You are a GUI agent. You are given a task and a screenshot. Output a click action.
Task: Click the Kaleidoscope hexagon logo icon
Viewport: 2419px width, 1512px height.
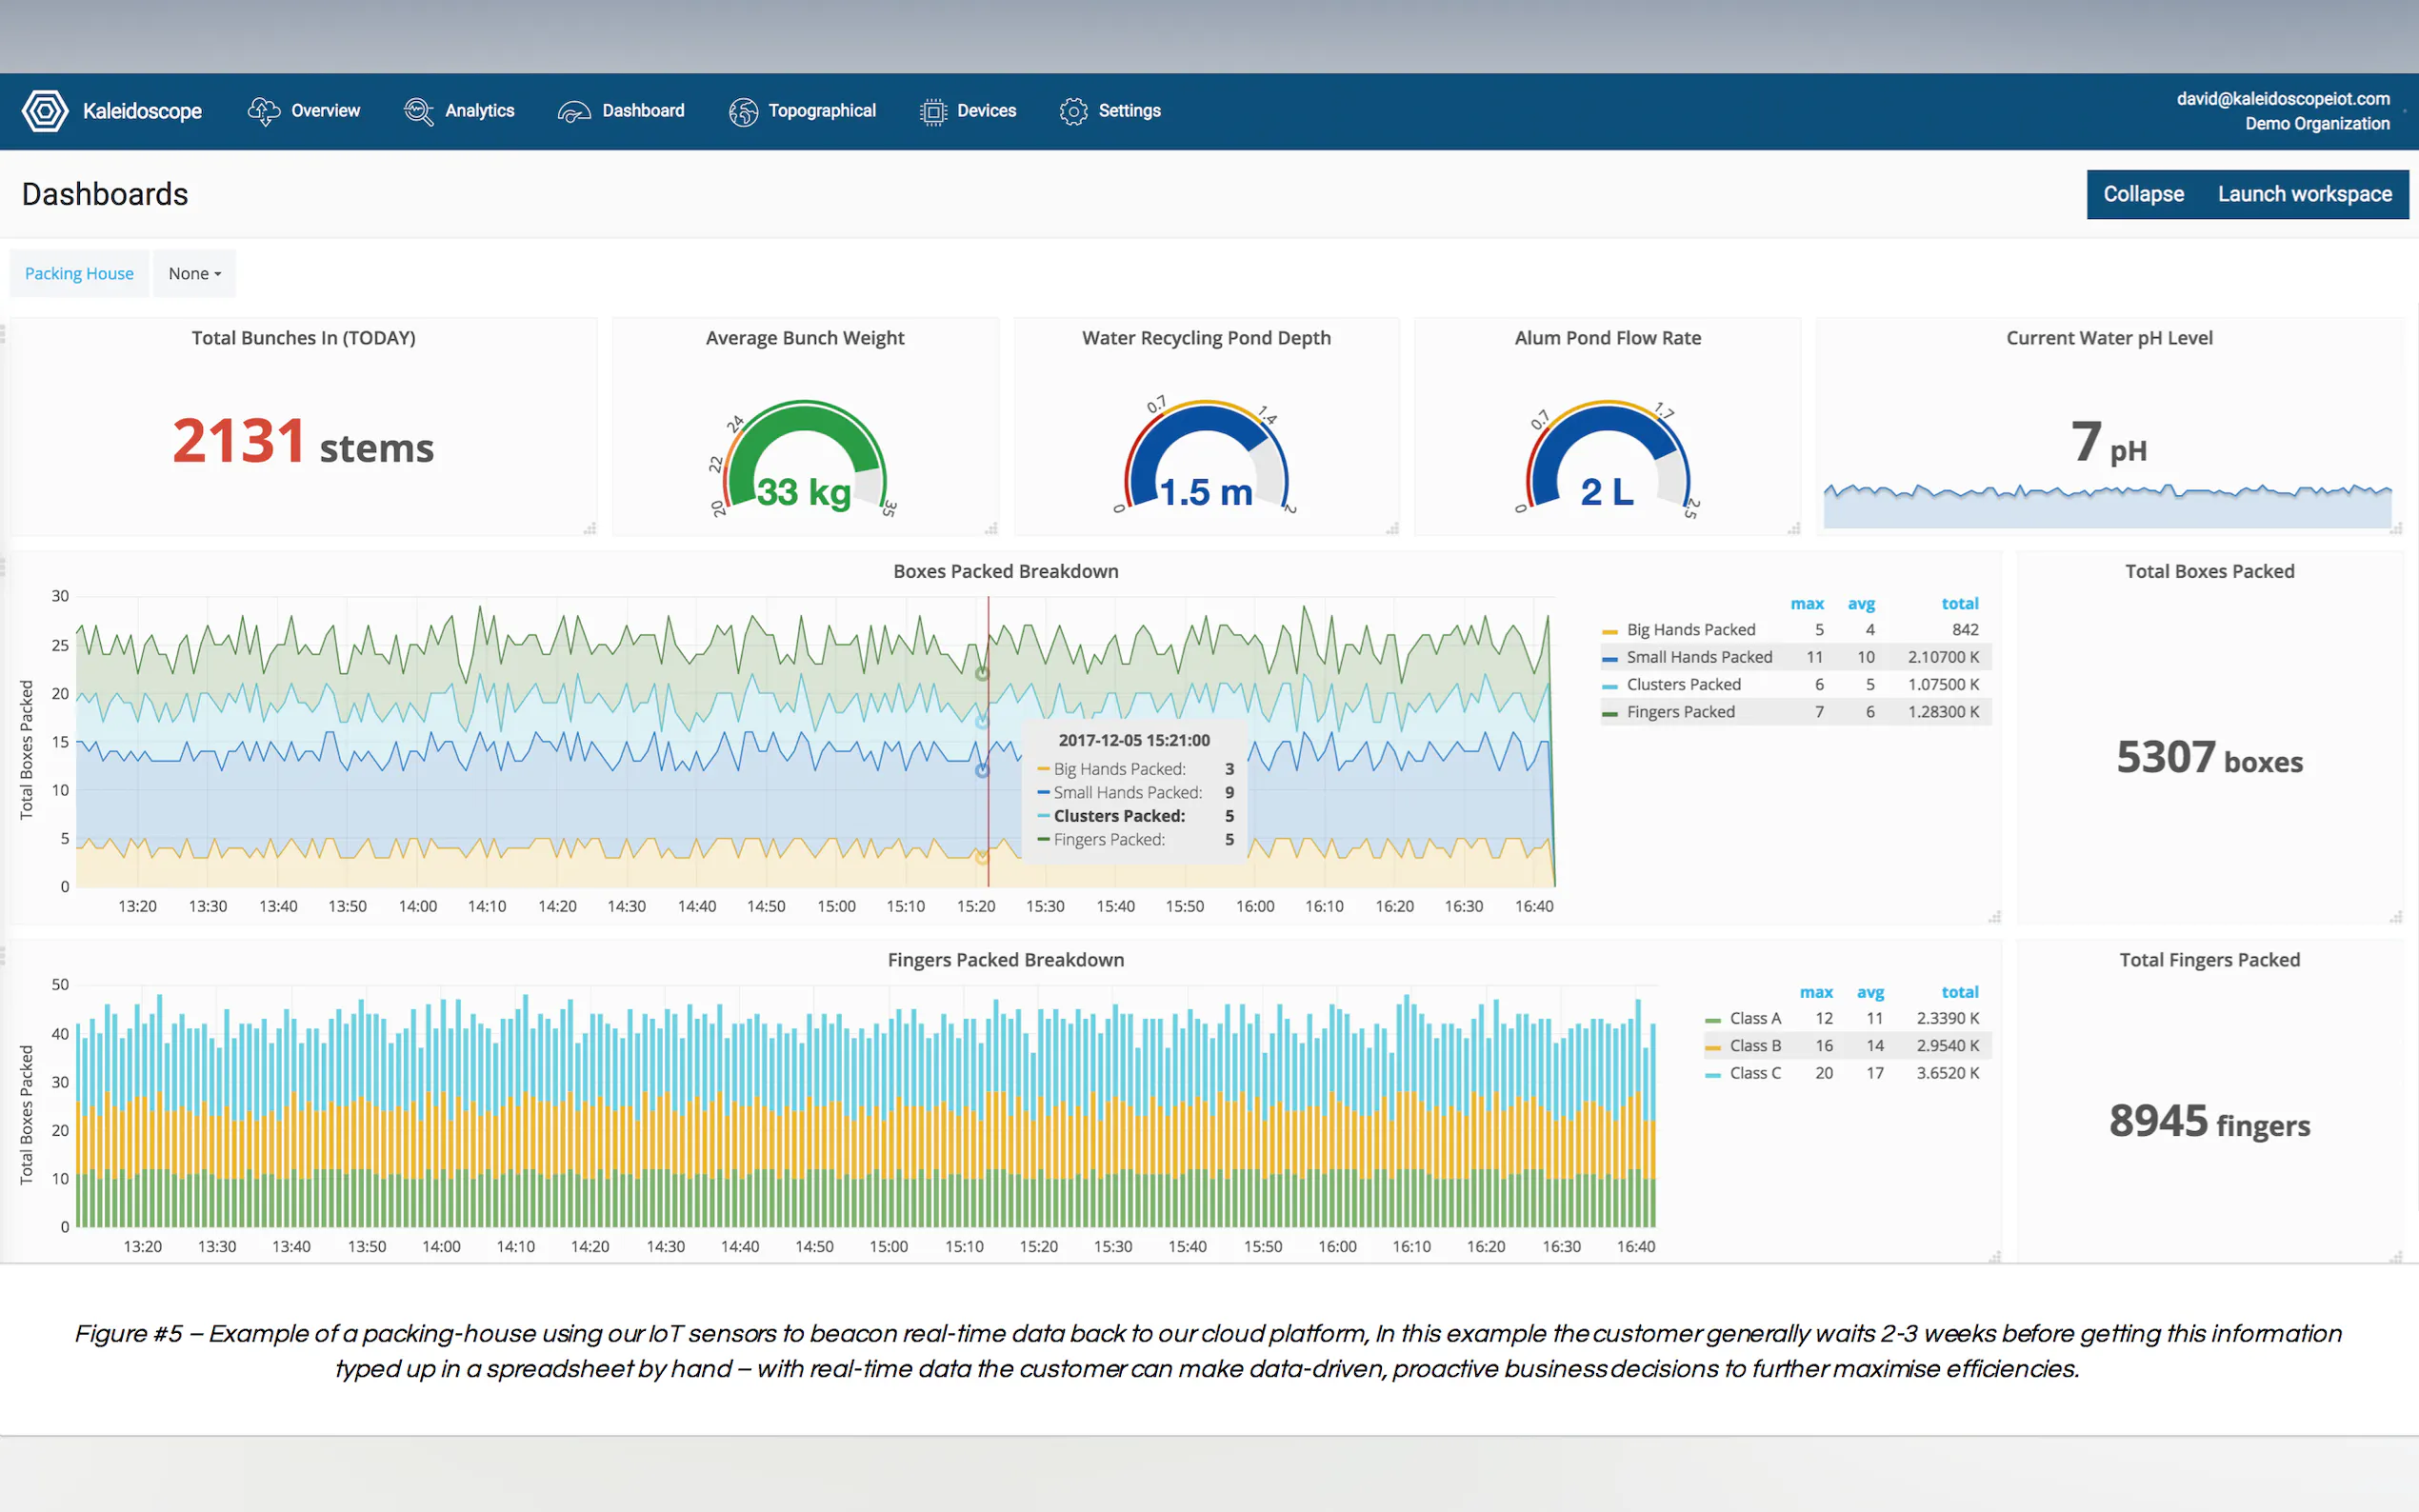tap(45, 111)
